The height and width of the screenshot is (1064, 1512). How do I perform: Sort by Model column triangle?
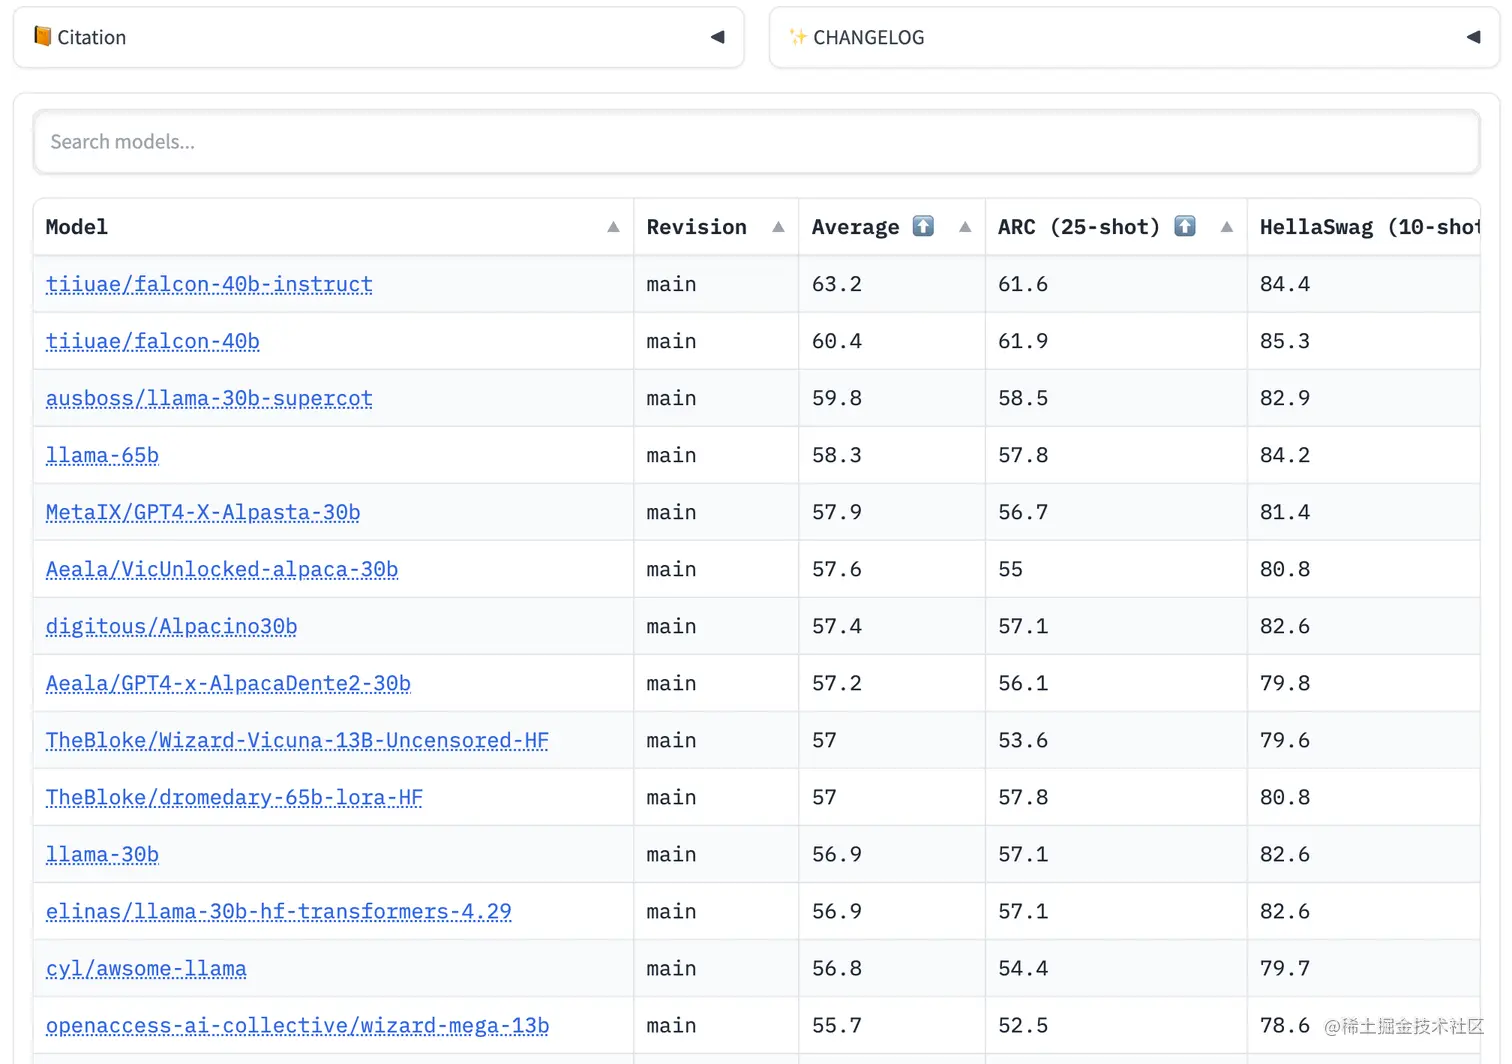[614, 227]
